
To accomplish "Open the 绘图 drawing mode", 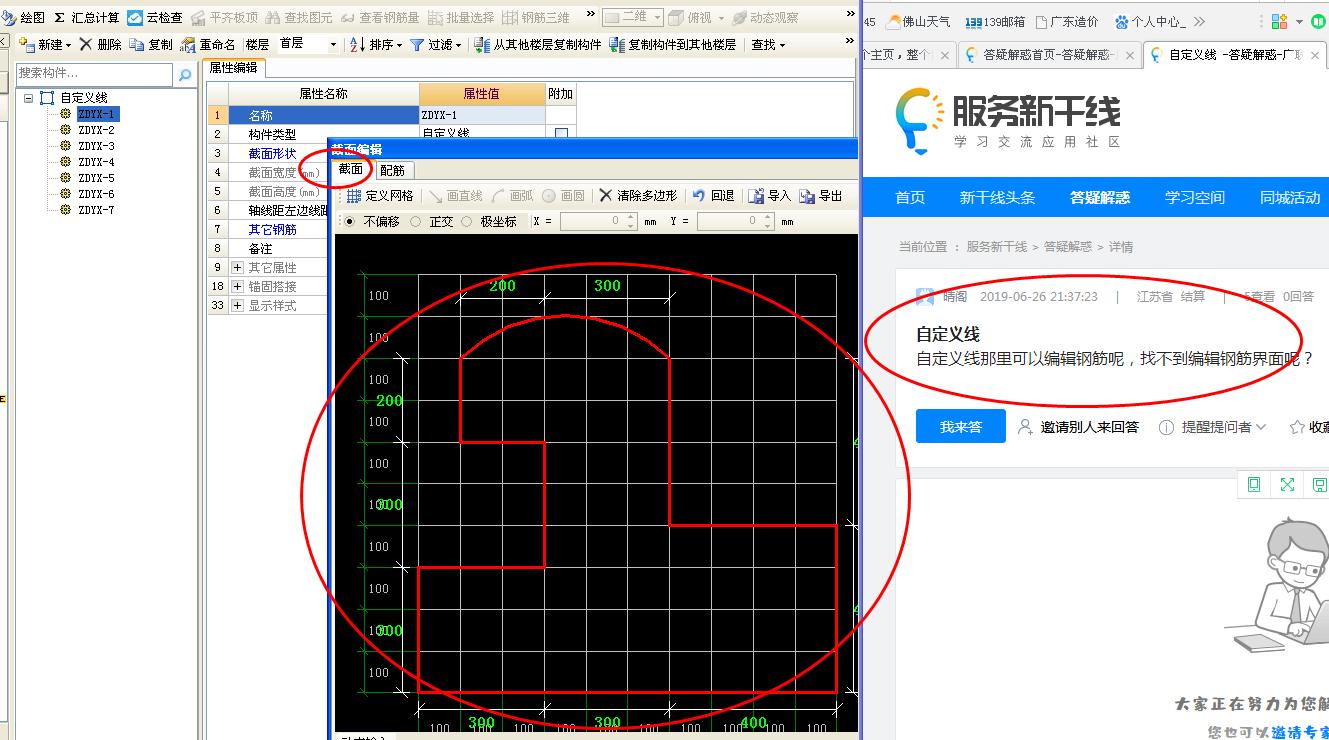I will point(24,18).
